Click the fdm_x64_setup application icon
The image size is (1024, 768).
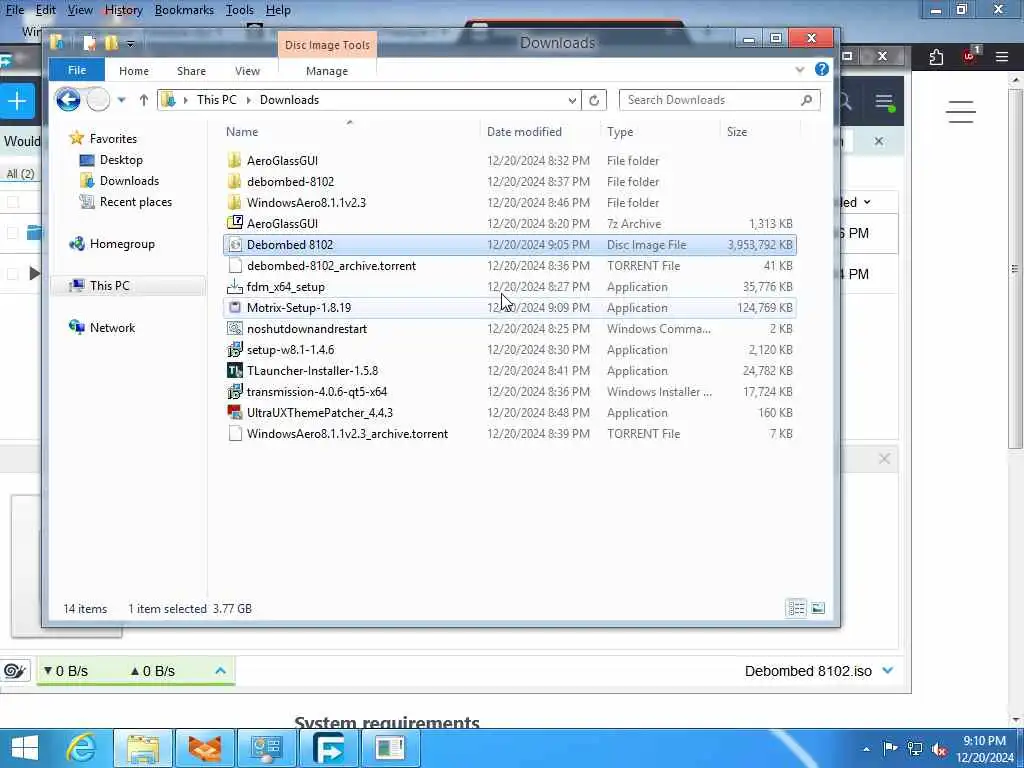[x=235, y=287]
